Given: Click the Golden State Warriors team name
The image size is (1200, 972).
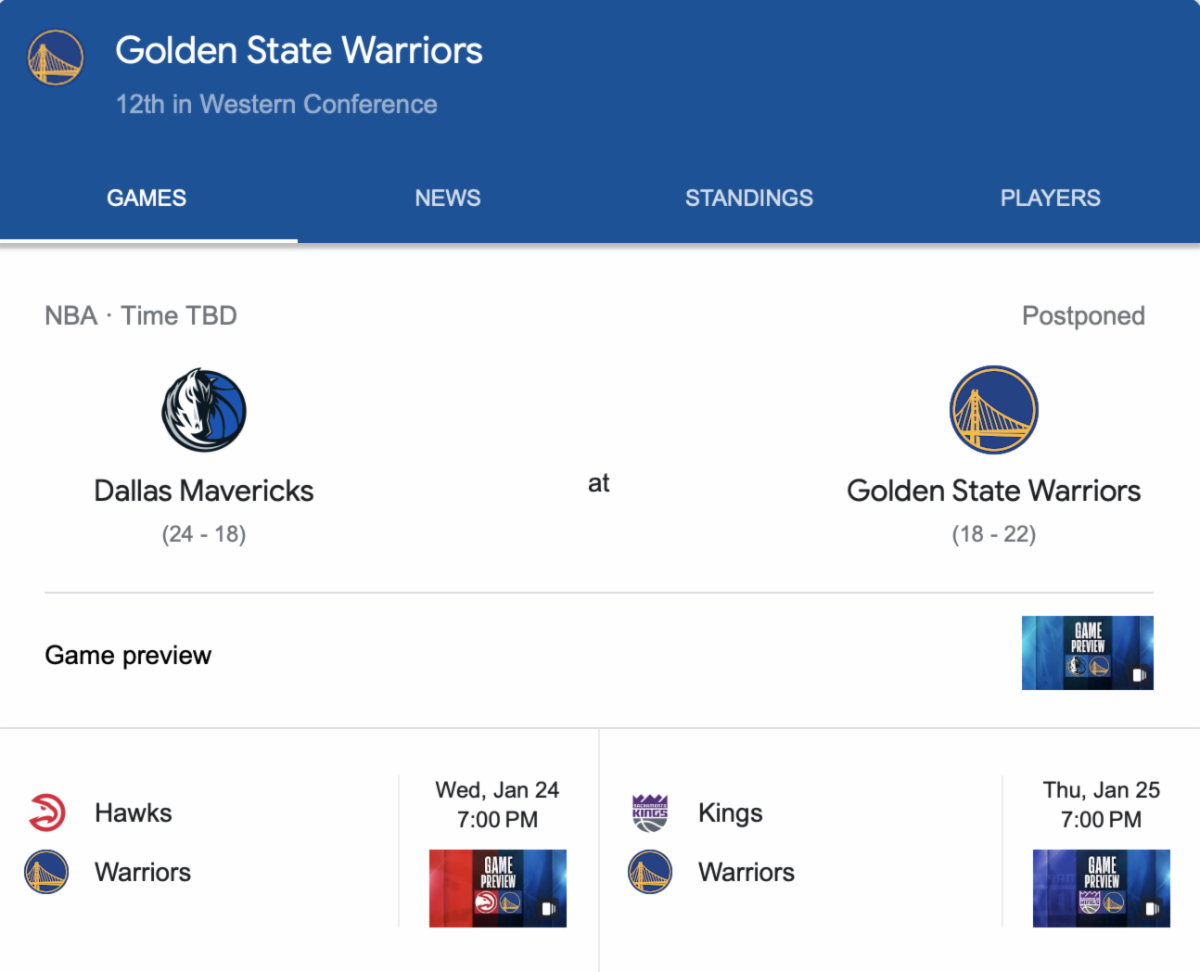Looking at the screenshot, I should pyautogui.click(x=993, y=491).
